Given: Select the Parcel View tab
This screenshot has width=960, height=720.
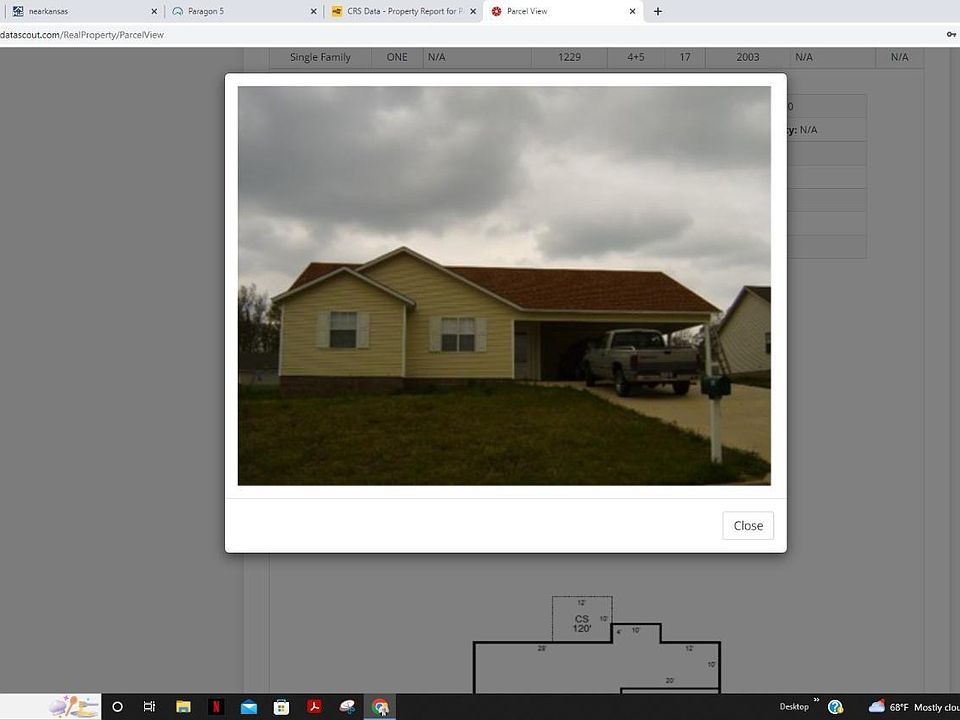Looking at the screenshot, I should click(x=562, y=11).
